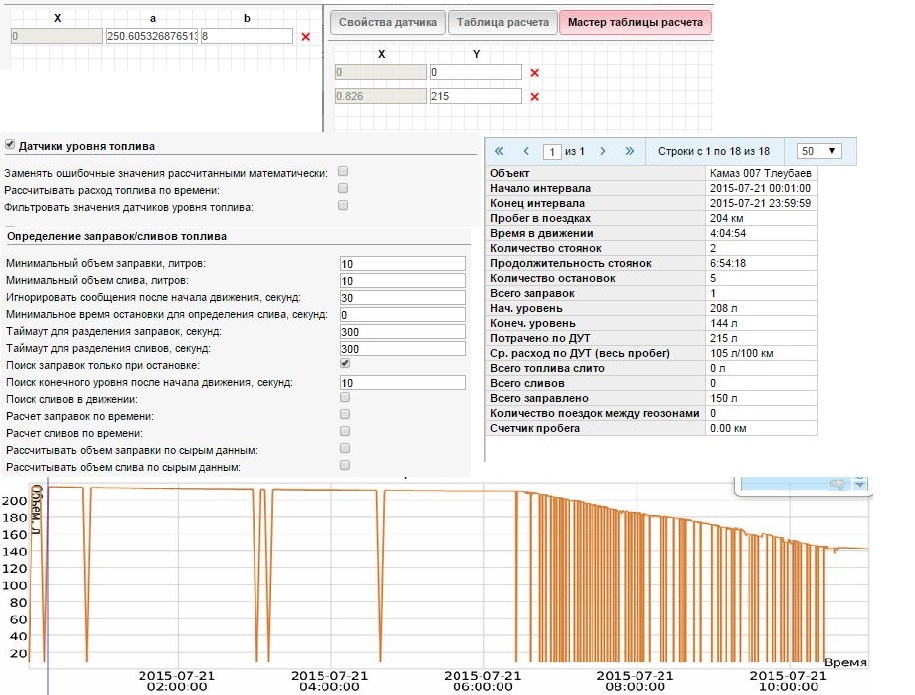Delete the a/b coefficient row with red X

tap(306, 36)
